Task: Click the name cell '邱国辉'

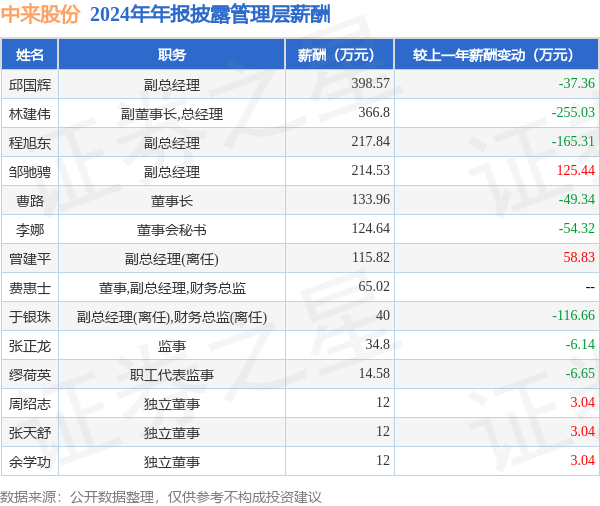Action: tap(29, 85)
